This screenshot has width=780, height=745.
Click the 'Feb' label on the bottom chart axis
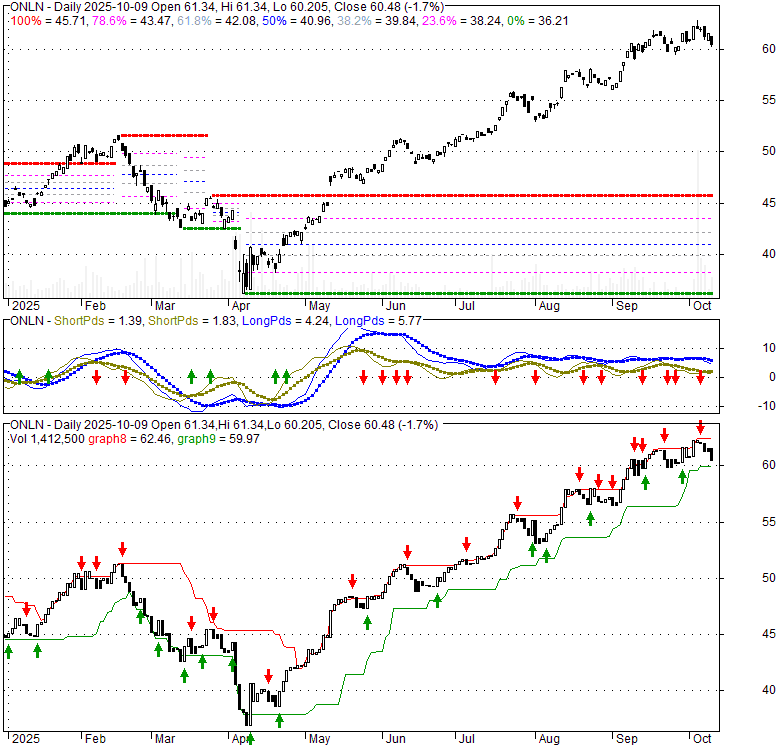[x=95, y=739]
